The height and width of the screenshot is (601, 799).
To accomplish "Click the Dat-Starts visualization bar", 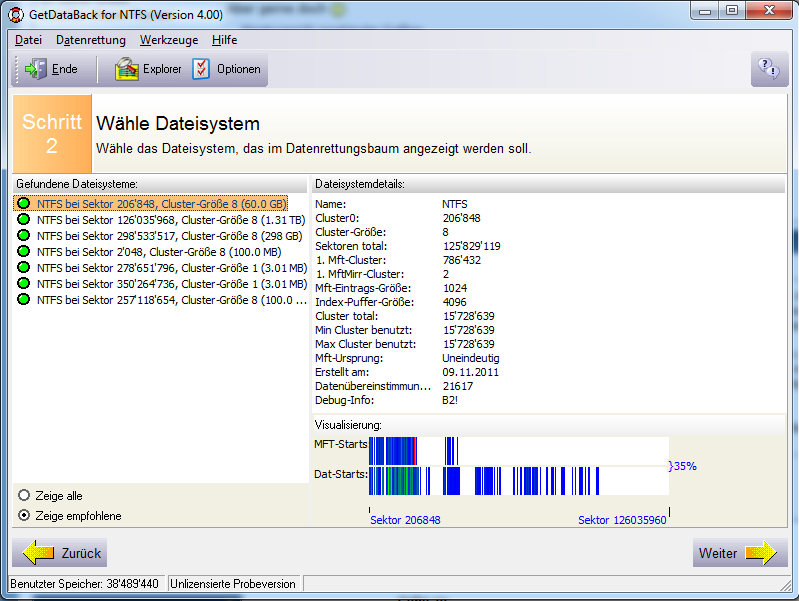I will (x=519, y=481).
